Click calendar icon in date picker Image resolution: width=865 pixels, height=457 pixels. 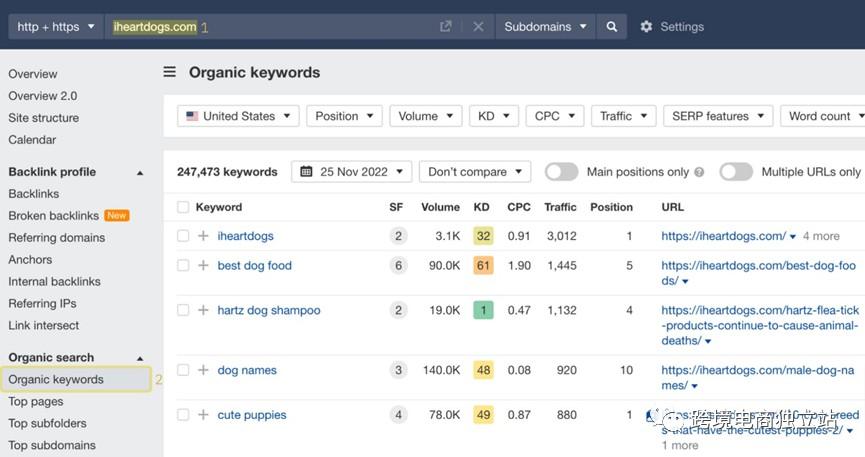pyautogui.click(x=306, y=172)
